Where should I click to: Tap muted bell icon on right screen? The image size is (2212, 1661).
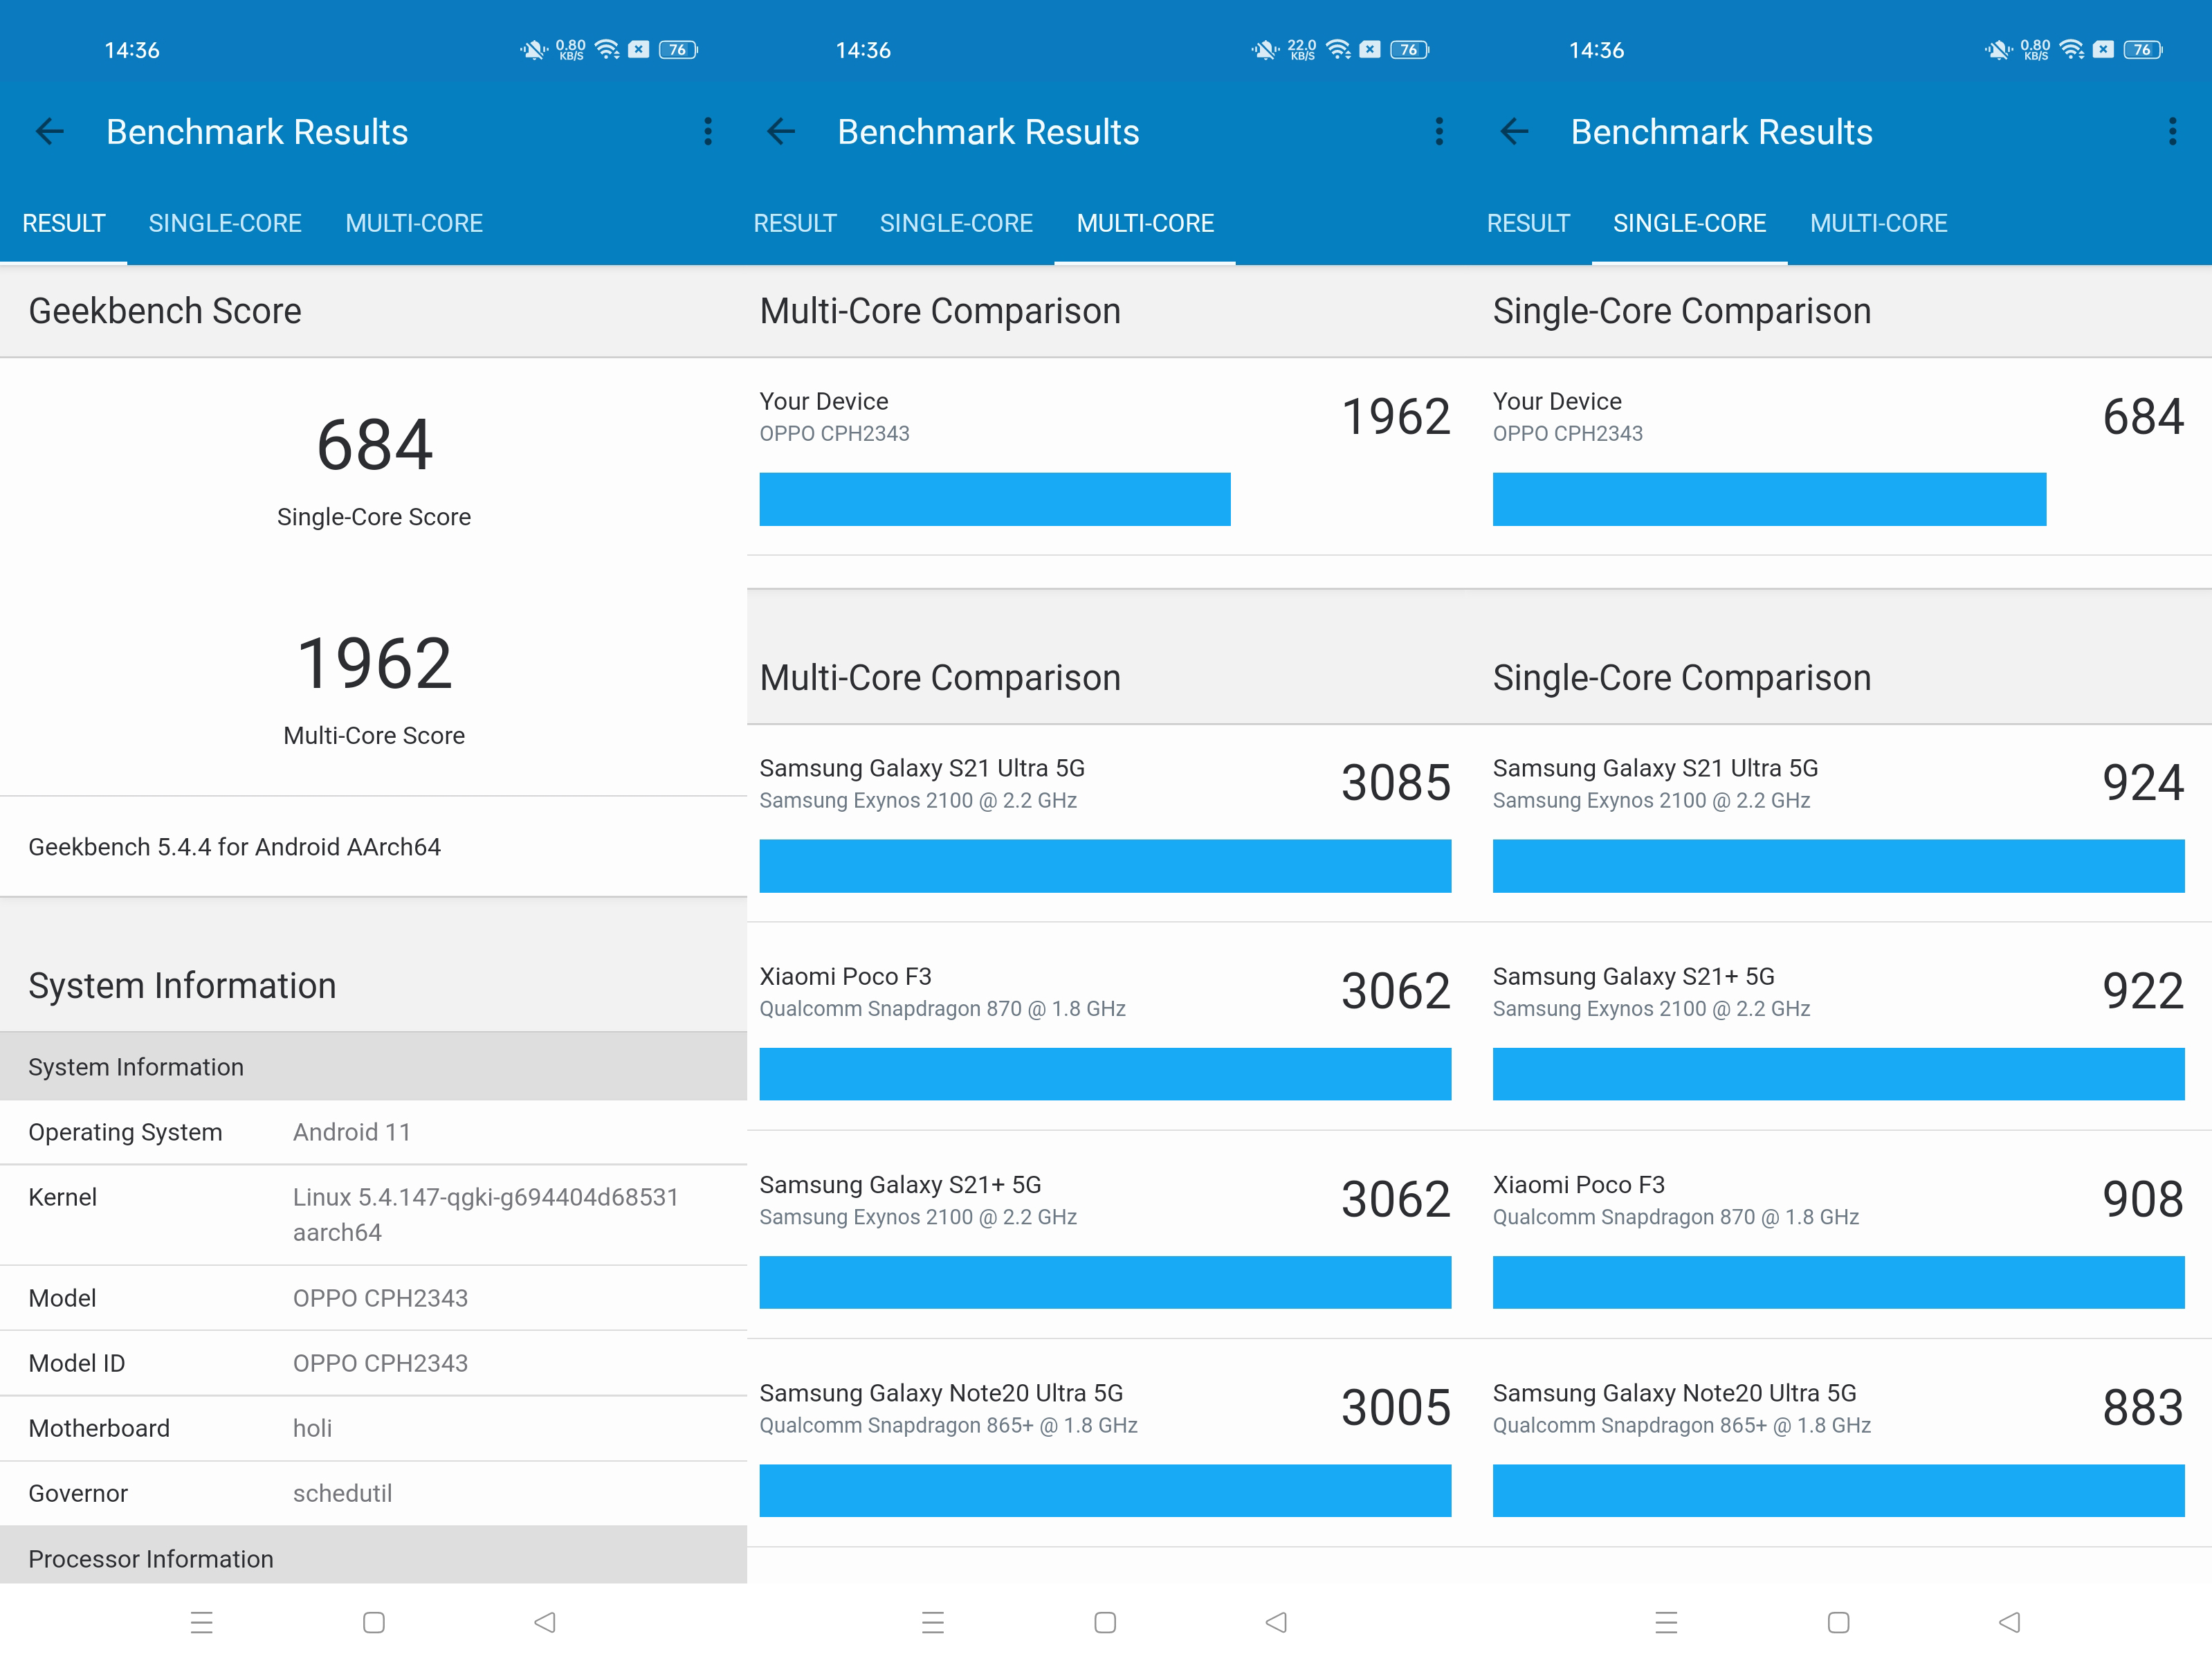tap(1999, 49)
